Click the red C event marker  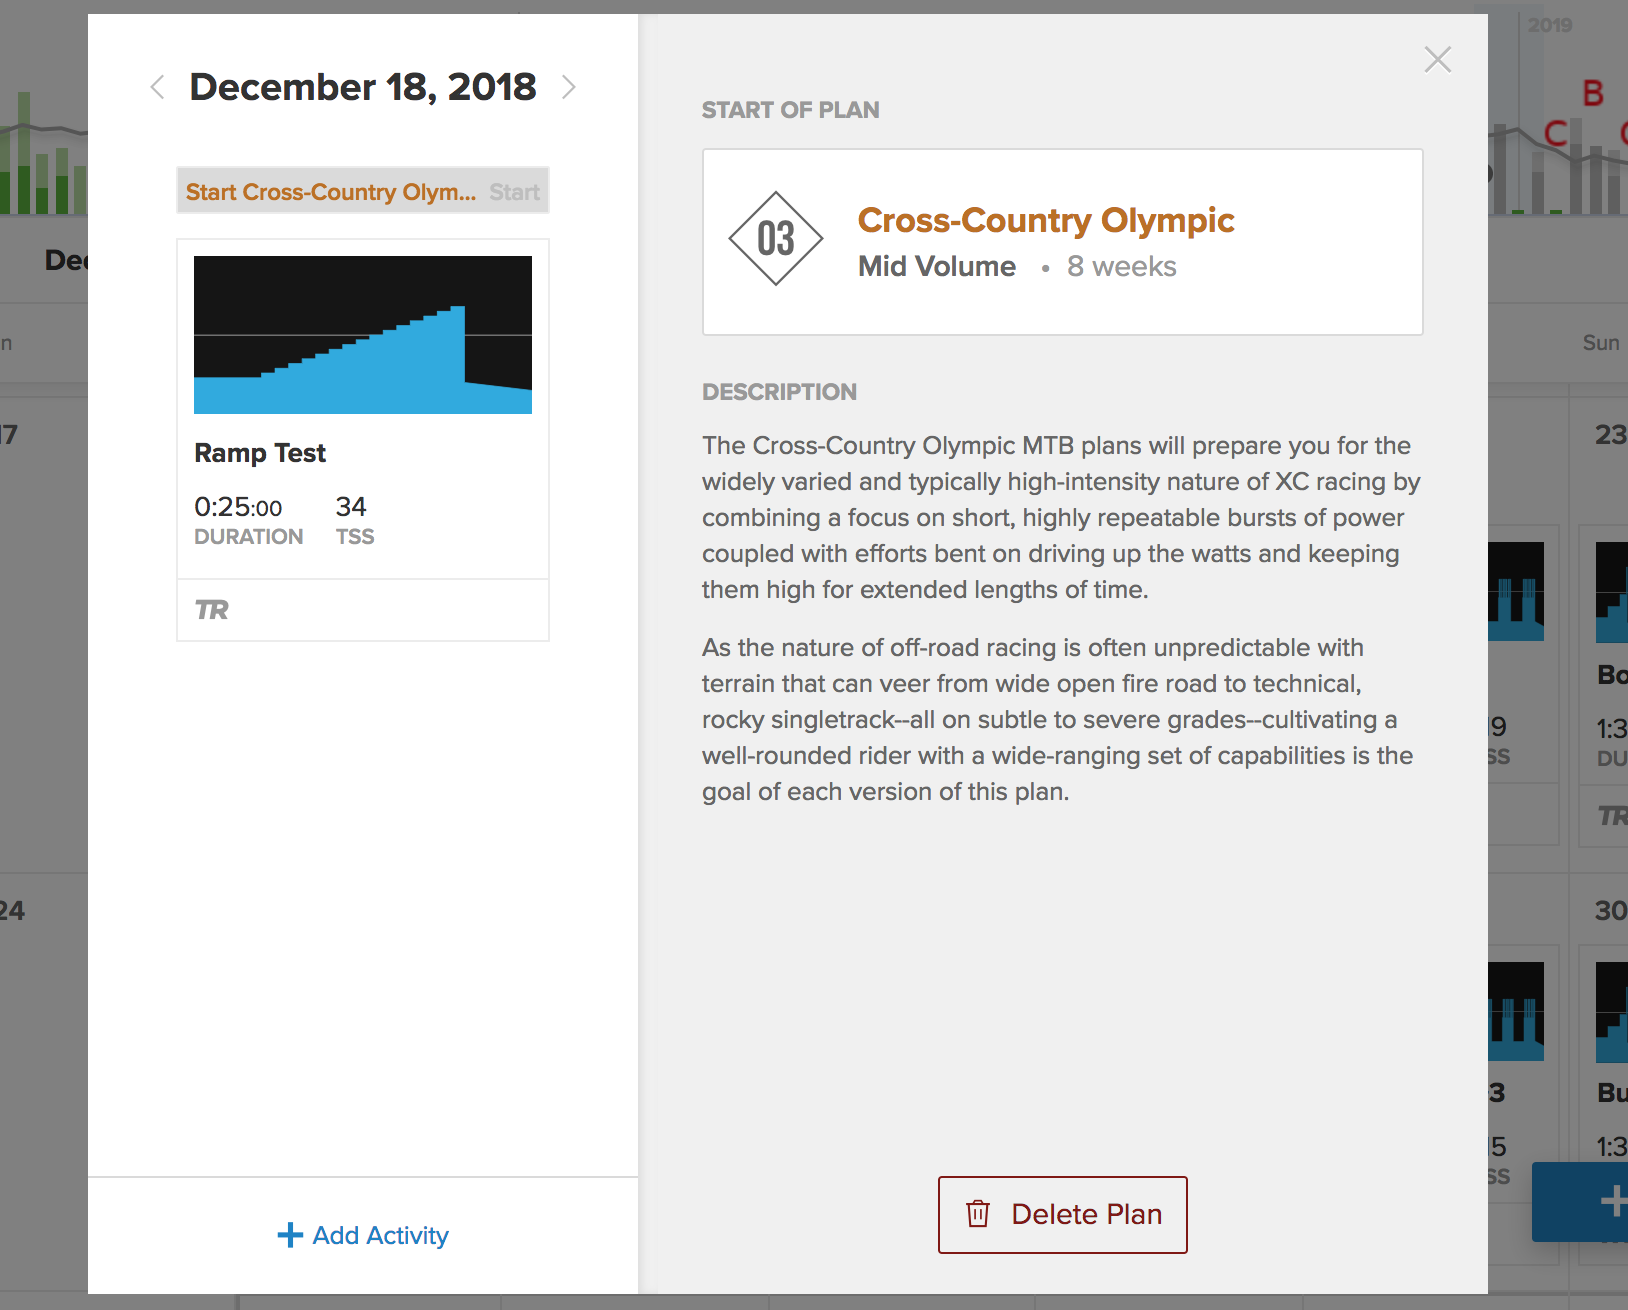(x=1555, y=133)
